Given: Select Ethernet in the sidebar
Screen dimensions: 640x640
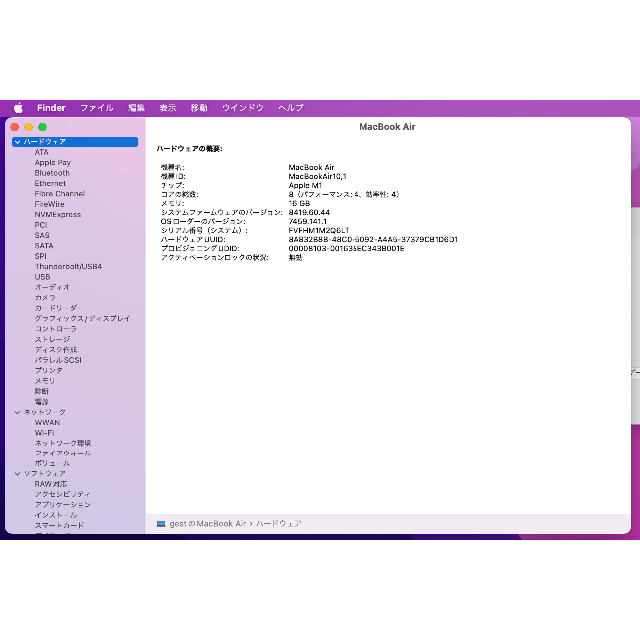Looking at the screenshot, I should (50, 184).
